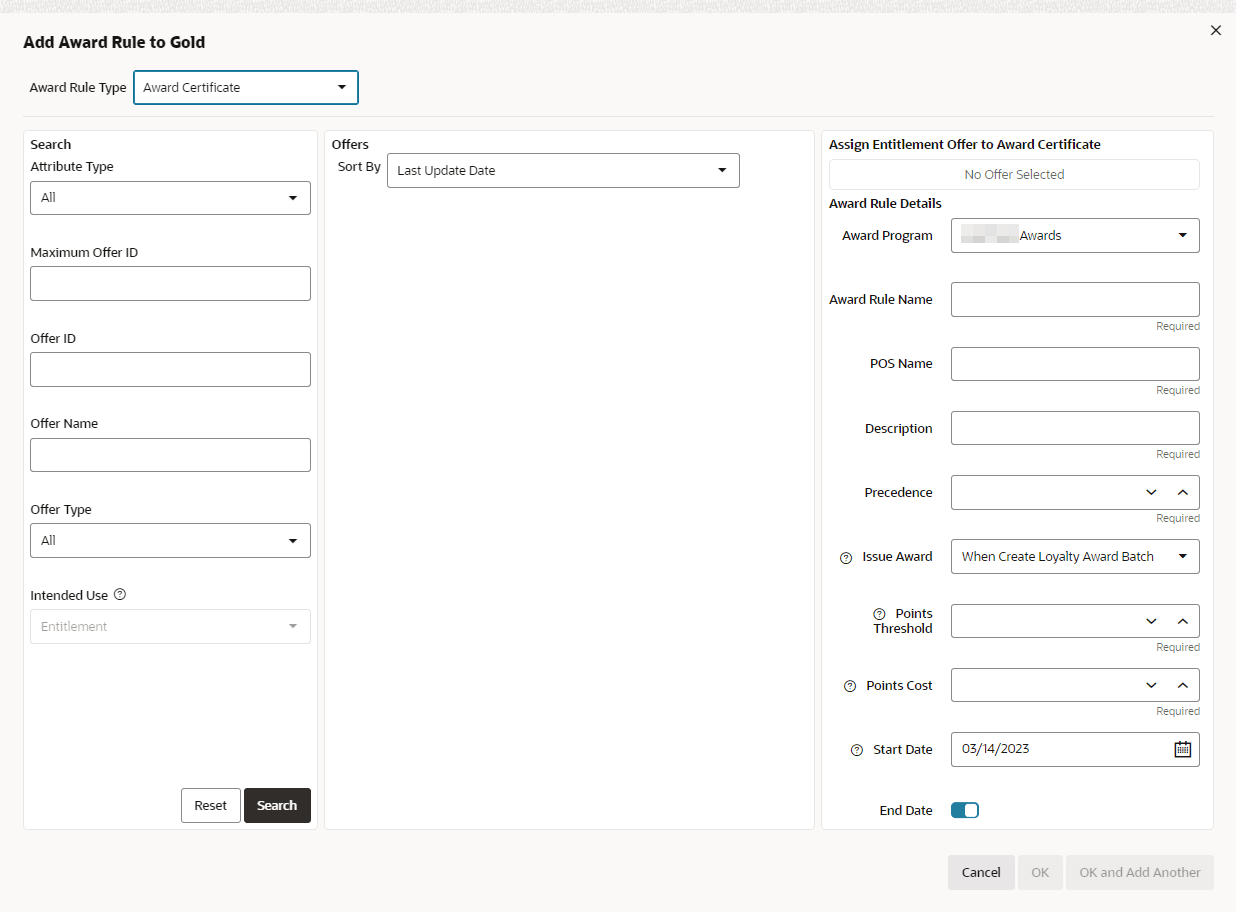Open the Start Date calendar picker icon
This screenshot has width=1236, height=912.
(1182, 749)
